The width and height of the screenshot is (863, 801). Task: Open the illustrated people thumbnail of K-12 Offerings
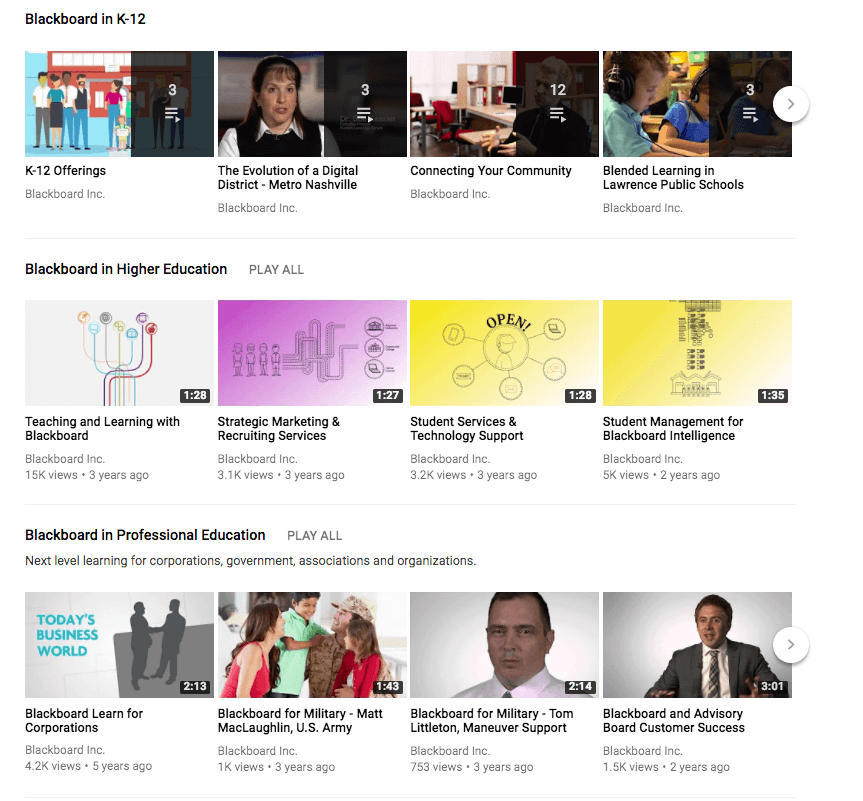click(x=119, y=104)
